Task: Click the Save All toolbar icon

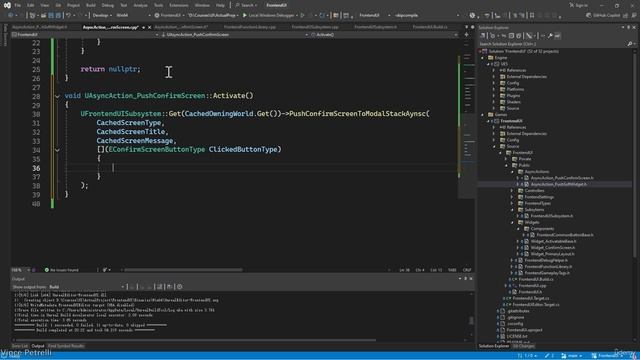Action: point(58,16)
